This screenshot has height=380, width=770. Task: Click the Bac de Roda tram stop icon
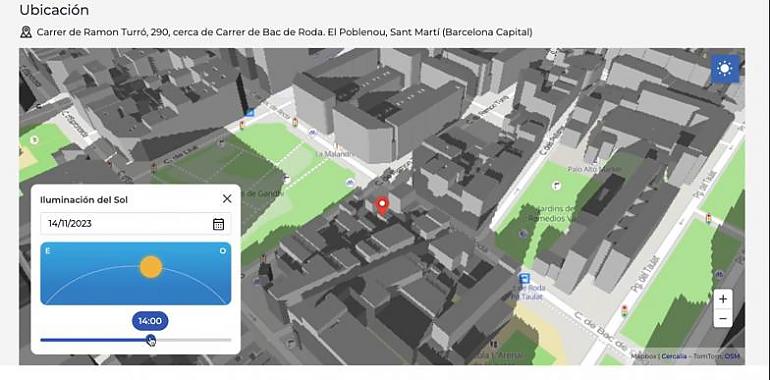[x=524, y=278]
